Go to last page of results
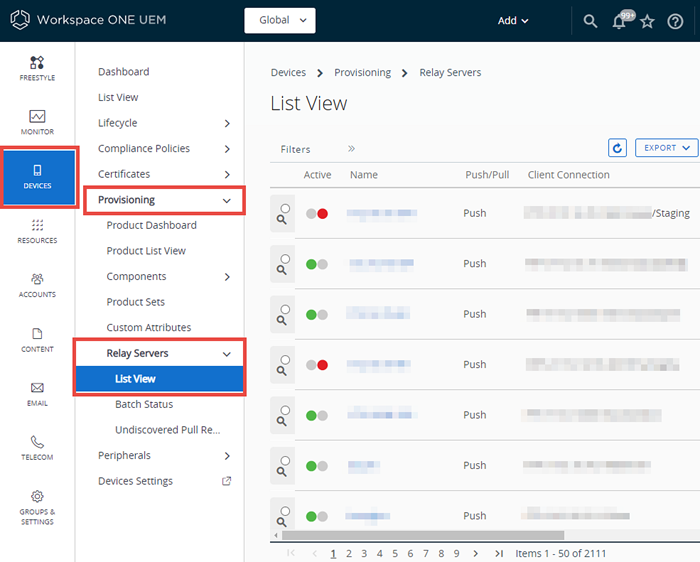This screenshot has height=562, width=700. [499, 554]
